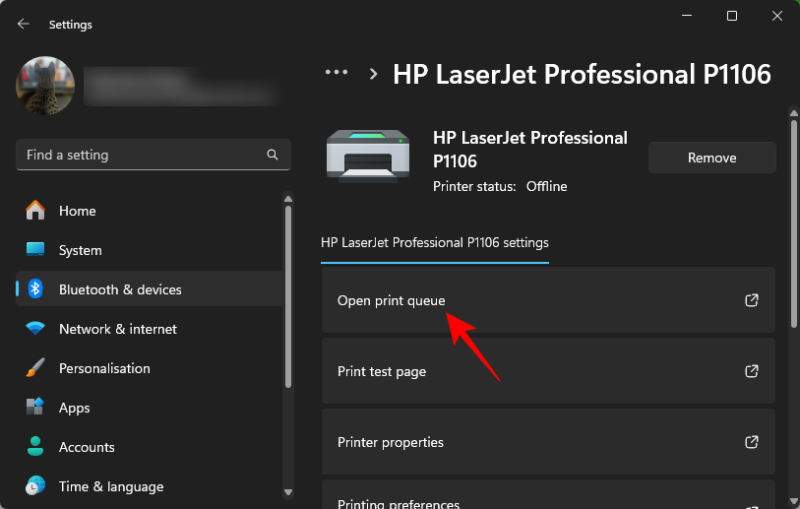
Task: Click the Network wifi icon
Action: (x=35, y=328)
